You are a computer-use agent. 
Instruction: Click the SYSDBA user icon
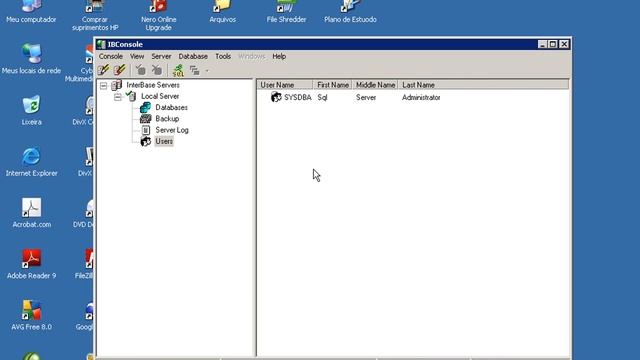[x=276, y=97]
